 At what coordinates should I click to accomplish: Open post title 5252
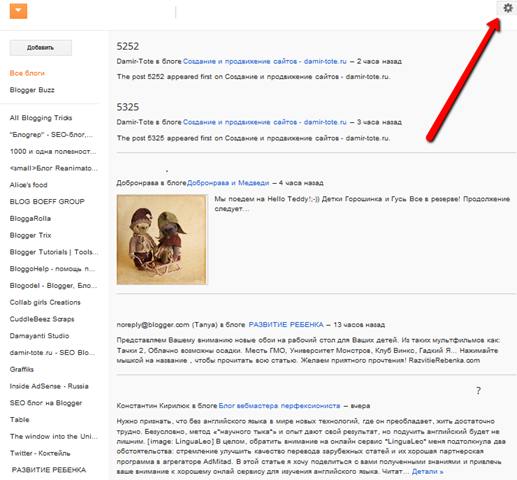click(128, 46)
